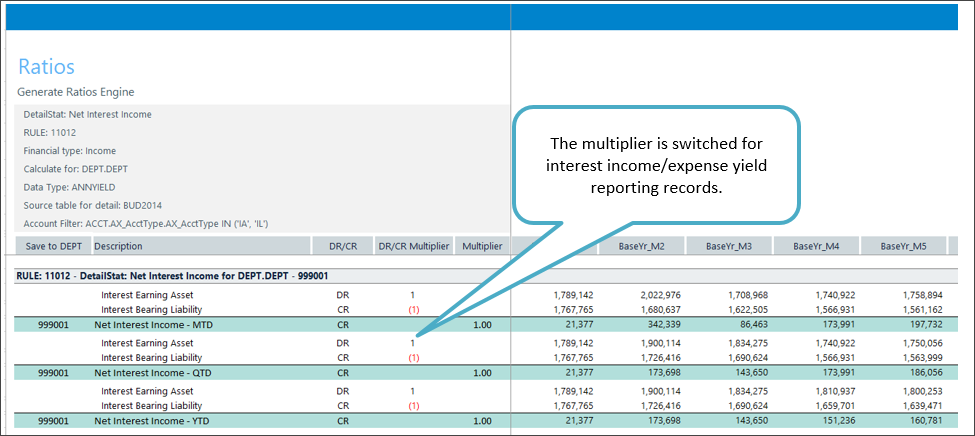
Task: Click the value 1,563,999
Action: (x=921, y=358)
